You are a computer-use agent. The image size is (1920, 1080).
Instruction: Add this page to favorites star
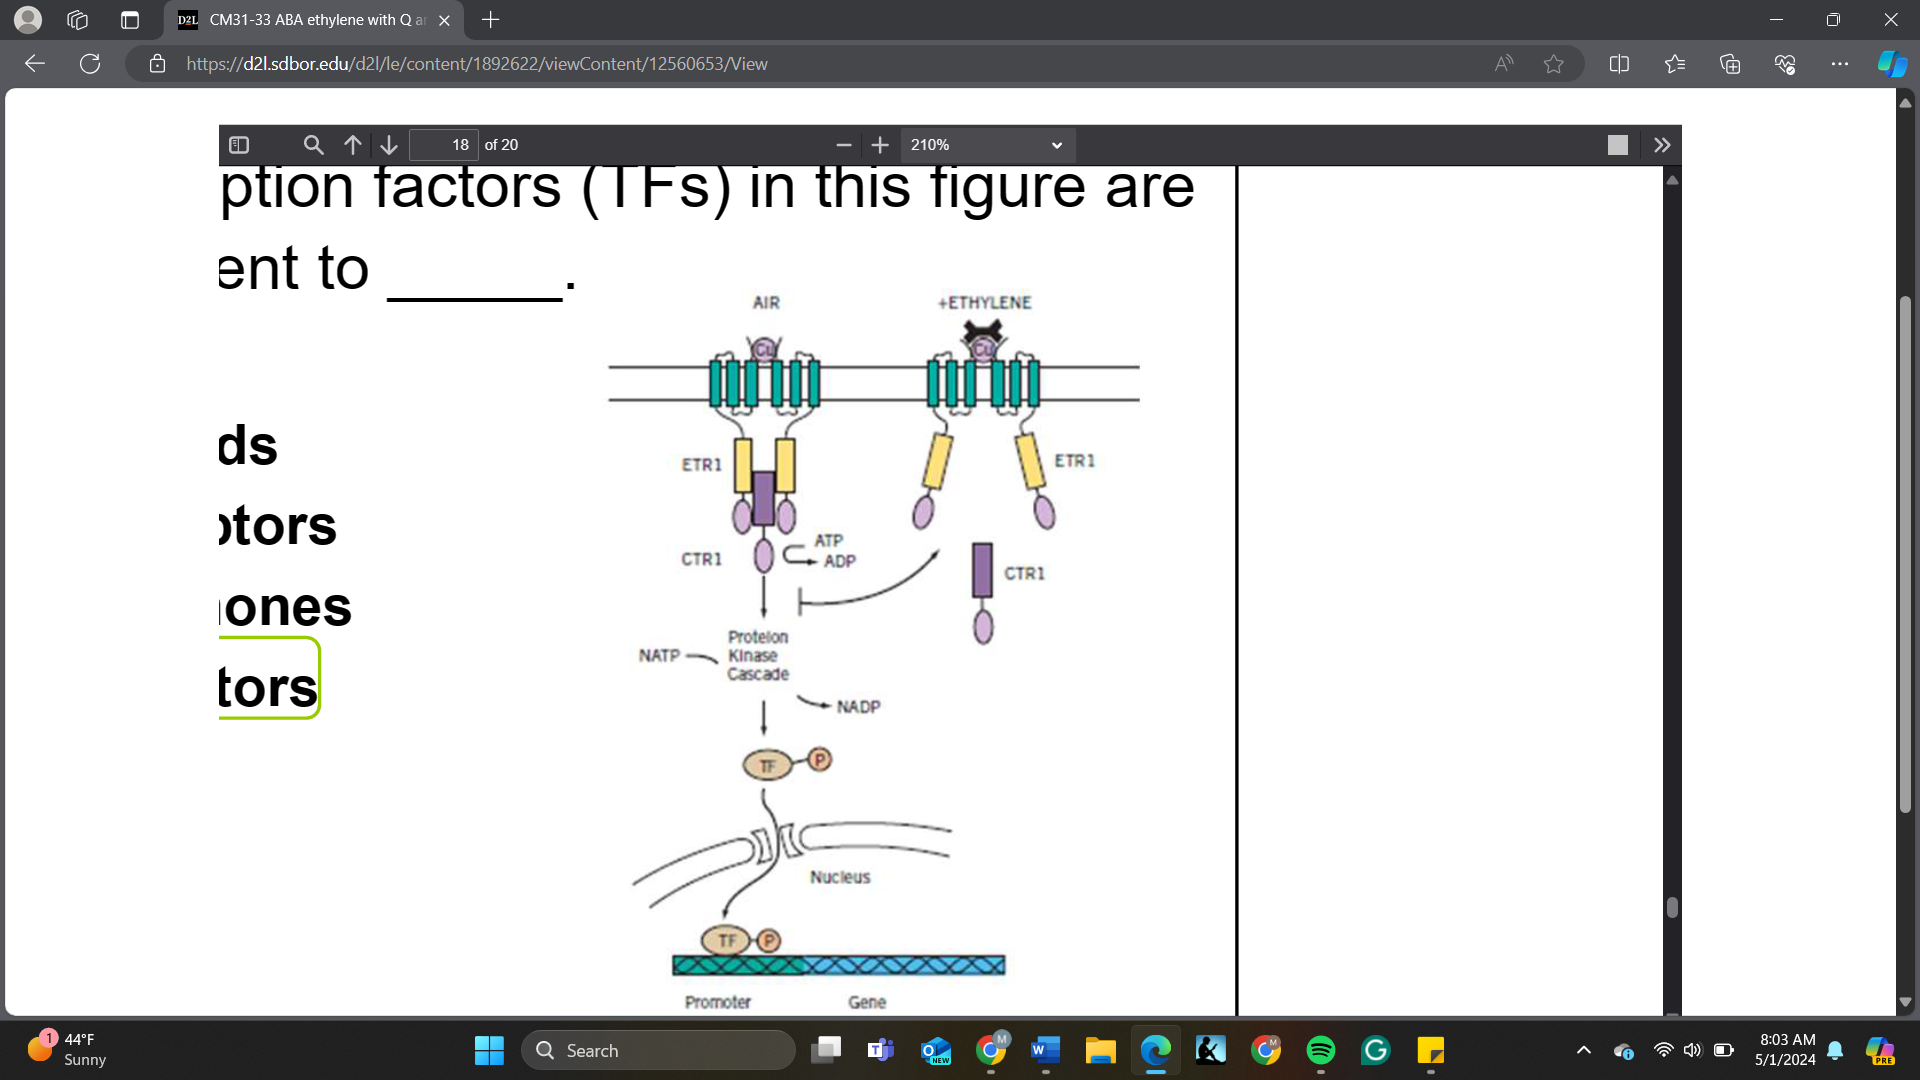click(x=1553, y=63)
